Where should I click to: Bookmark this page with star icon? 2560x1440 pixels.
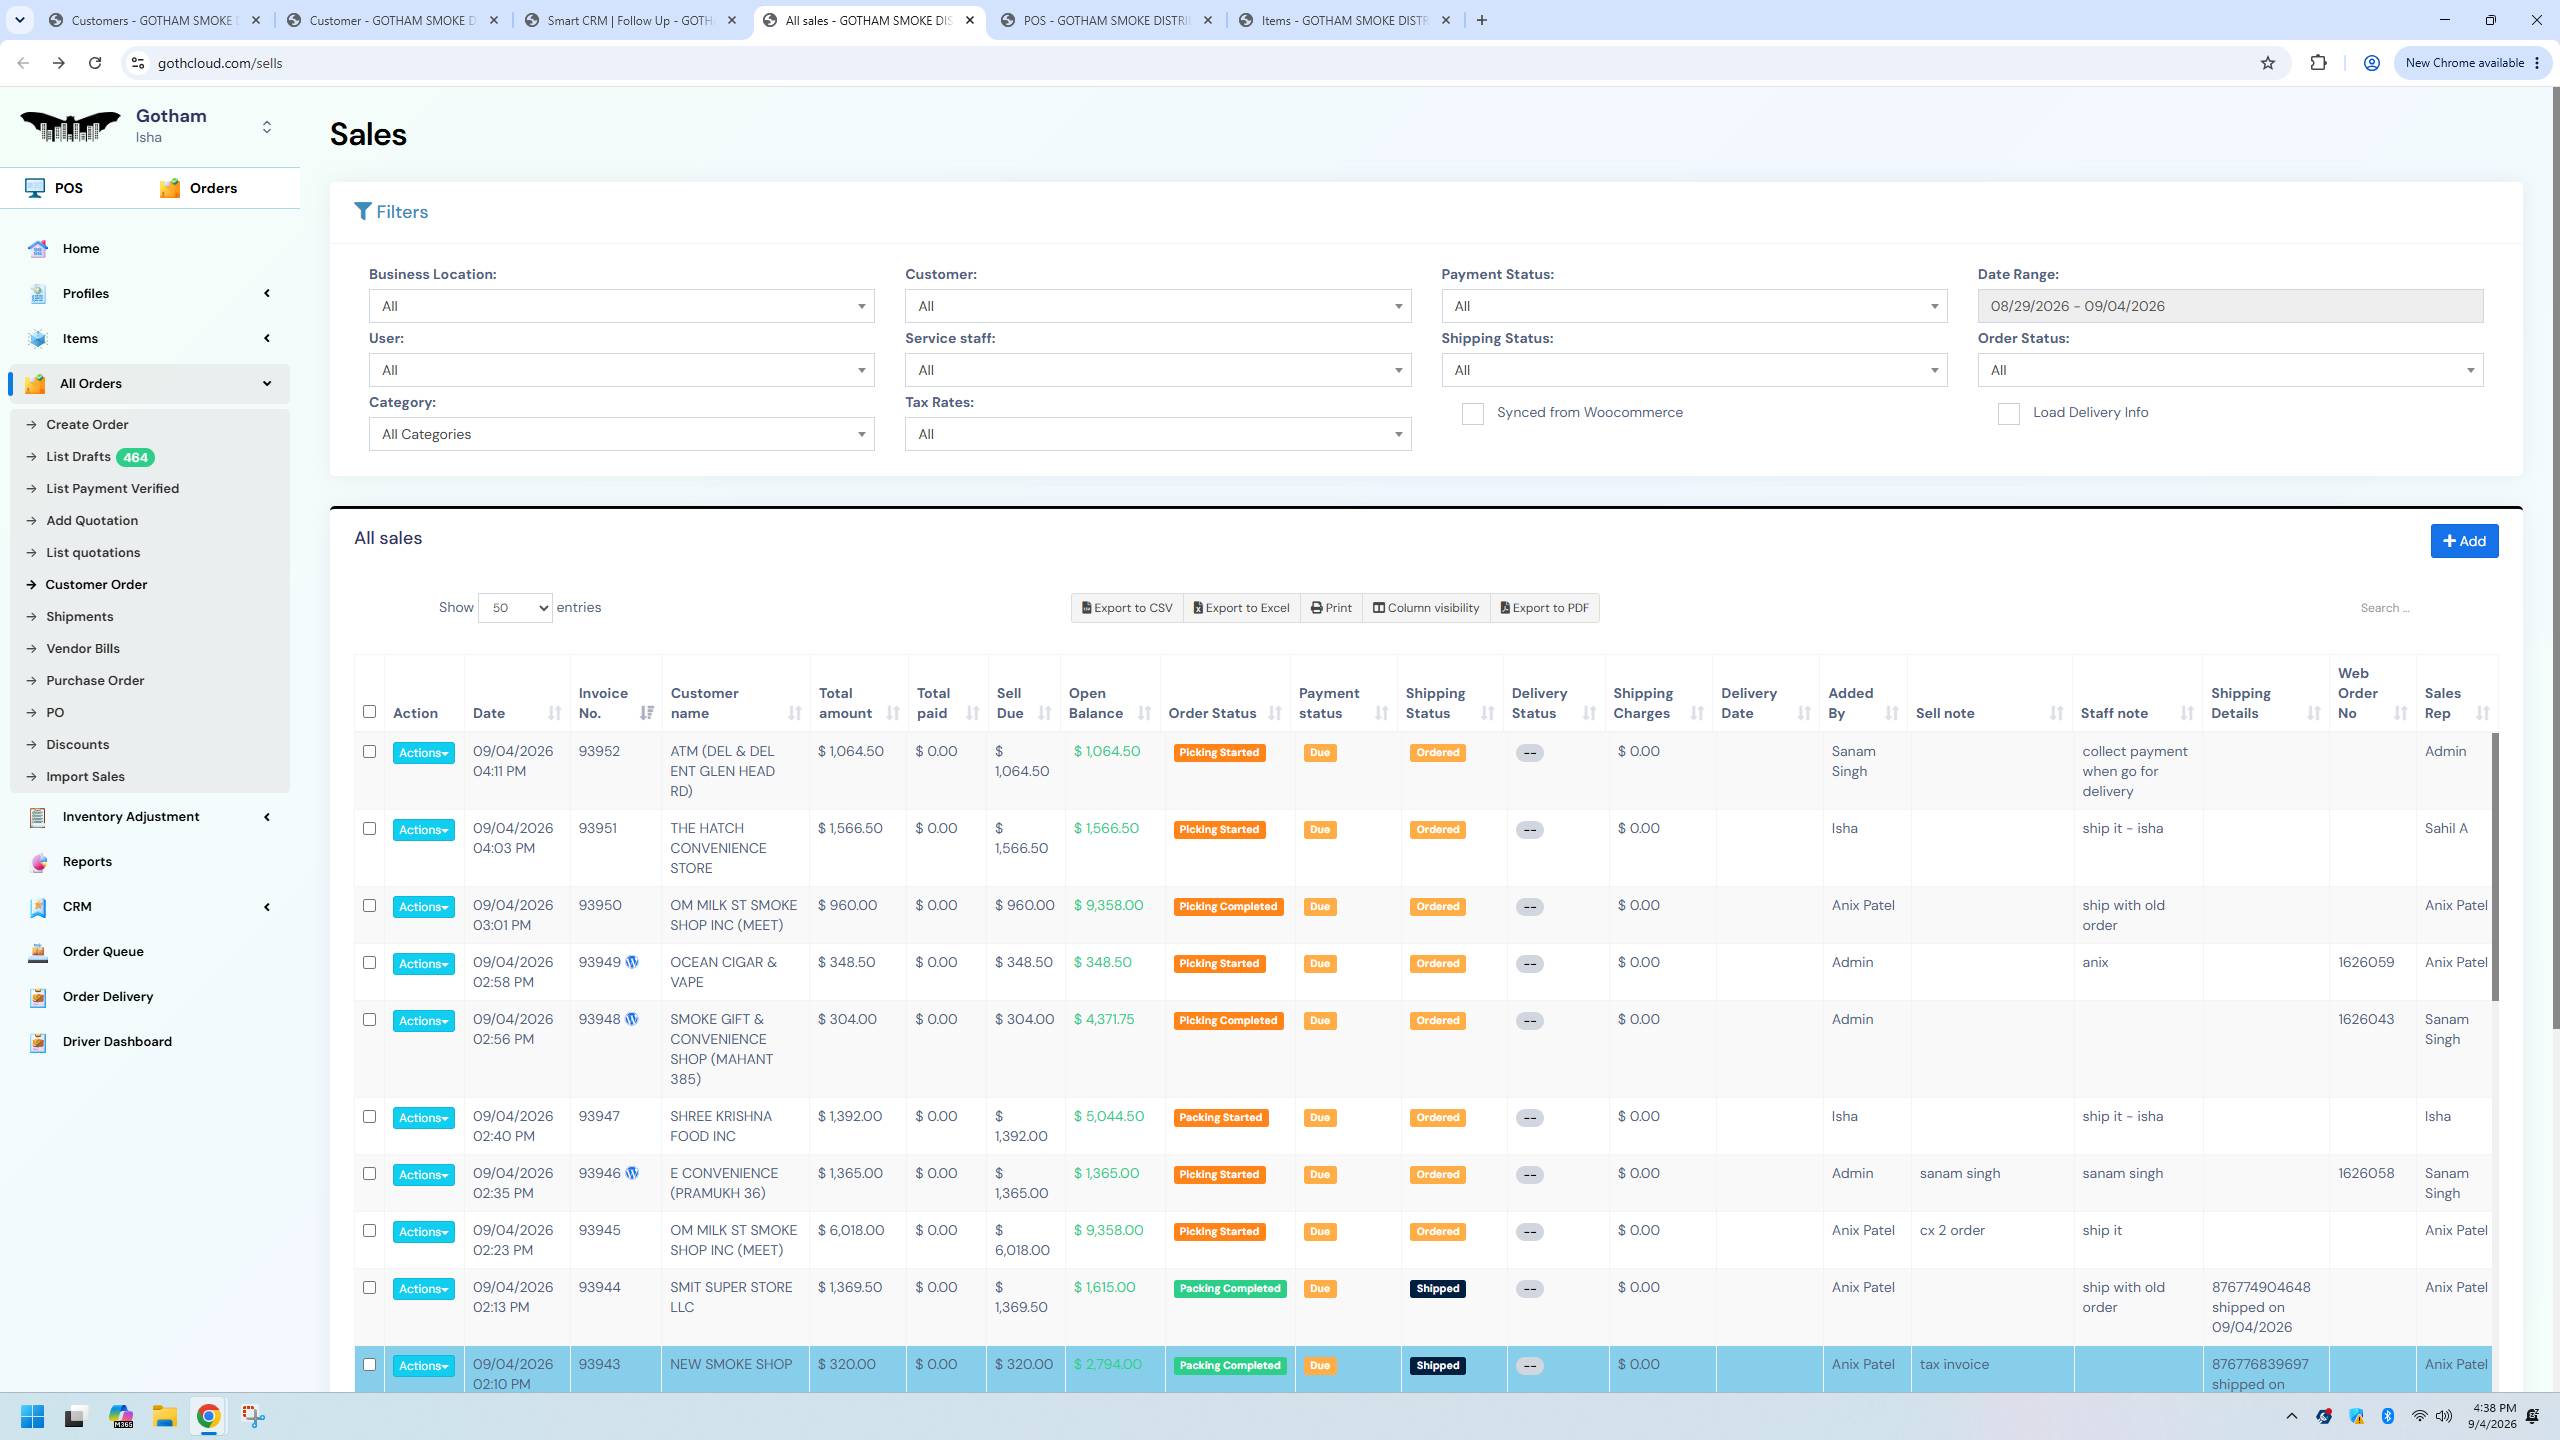point(2268,63)
